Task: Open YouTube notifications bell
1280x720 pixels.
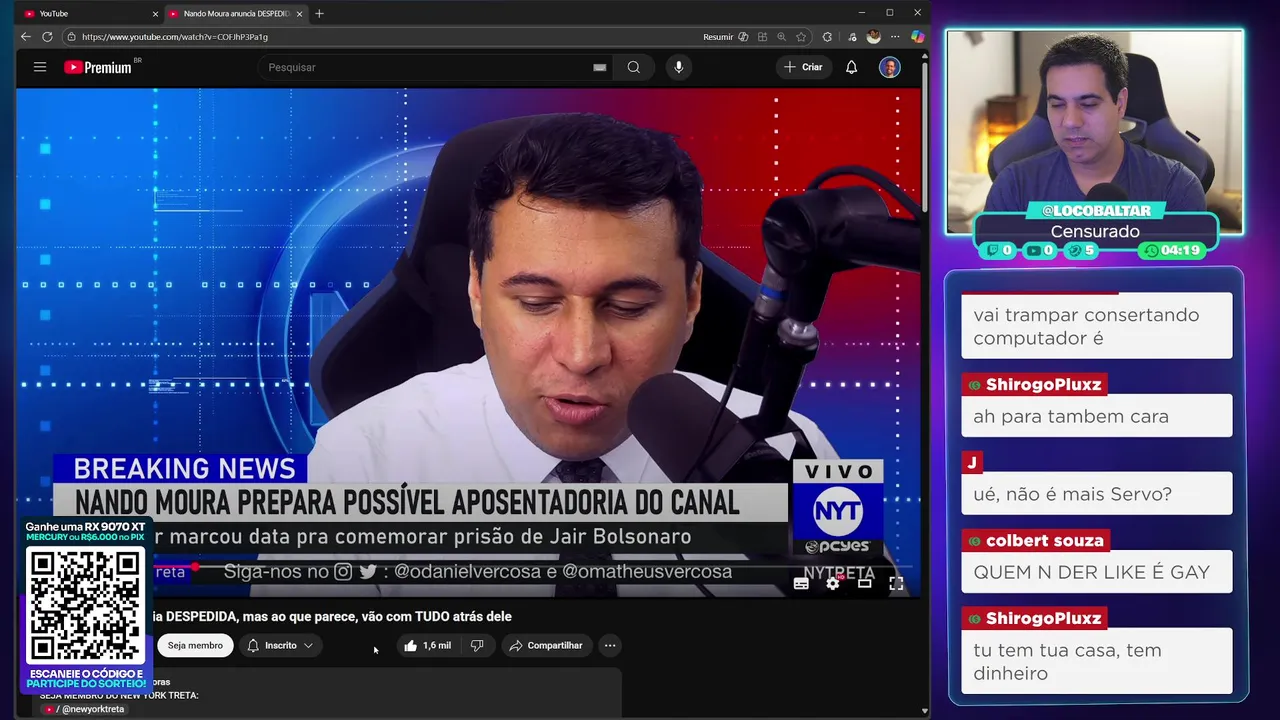Action: tap(851, 67)
